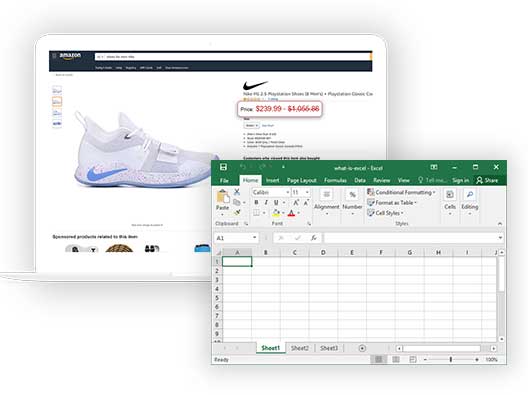The width and height of the screenshot is (528, 395).
Task: Click the Save icon in Excel title bar
Action: (223, 167)
